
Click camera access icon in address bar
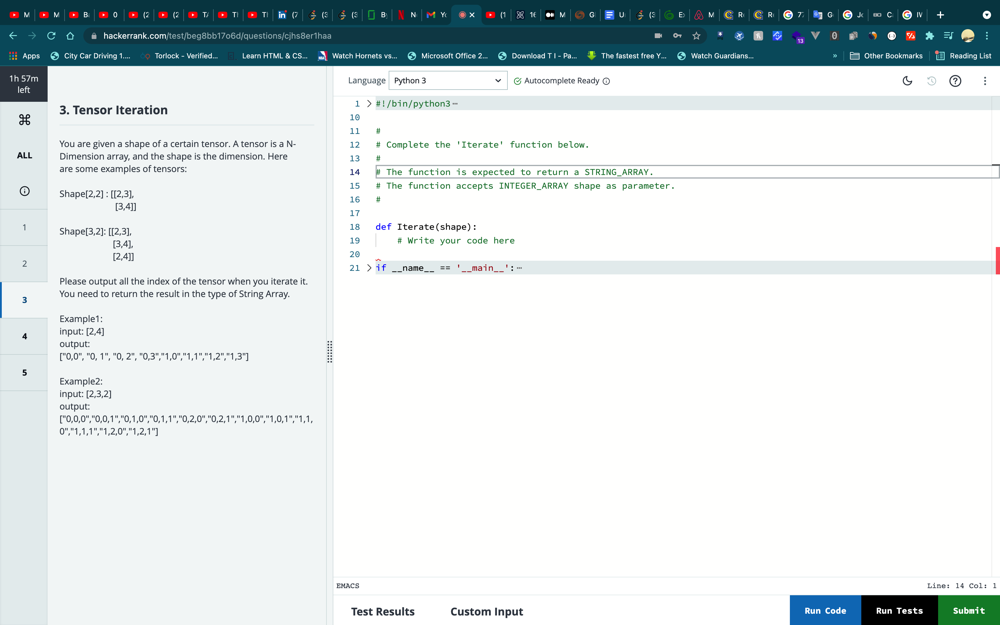coord(658,36)
